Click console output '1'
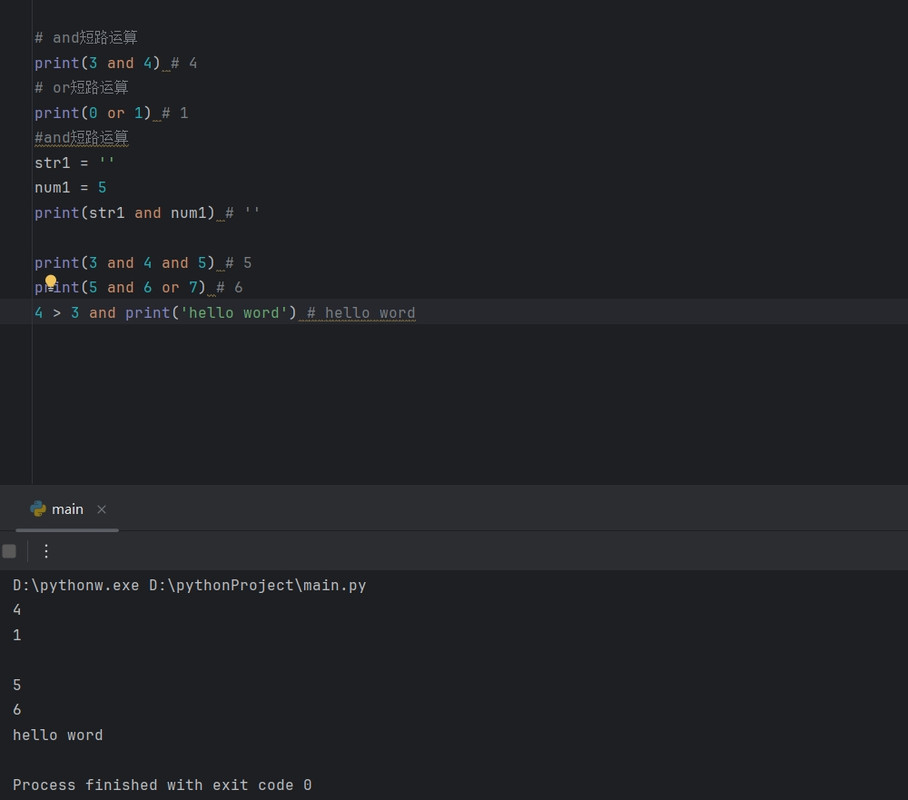Screen dimensions: 908x800 point(17,635)
